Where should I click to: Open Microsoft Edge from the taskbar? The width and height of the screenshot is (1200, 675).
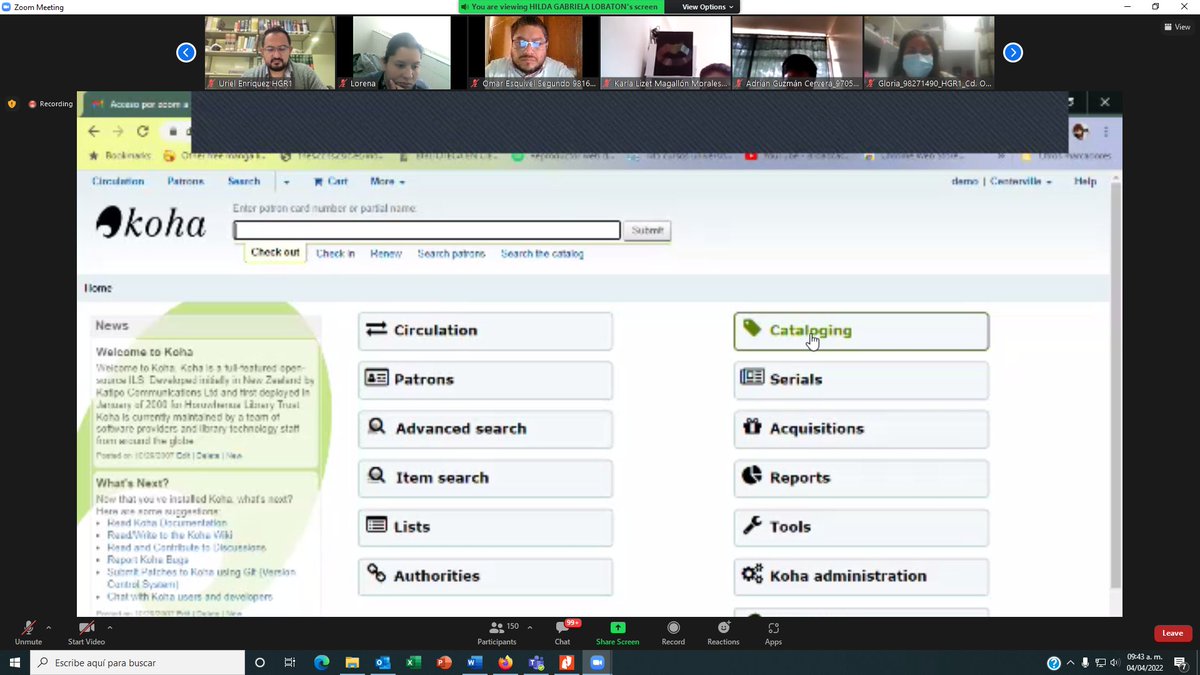(321, 662)
